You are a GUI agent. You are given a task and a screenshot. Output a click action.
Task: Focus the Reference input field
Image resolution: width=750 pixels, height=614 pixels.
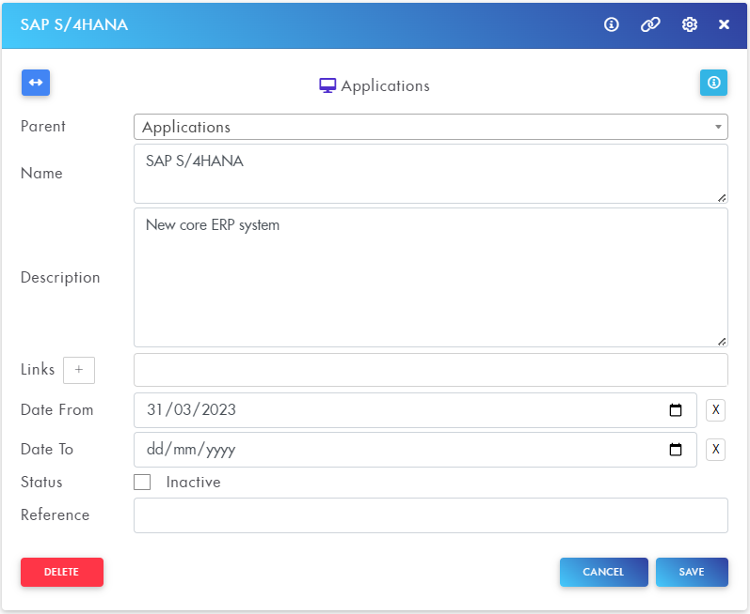430,515
